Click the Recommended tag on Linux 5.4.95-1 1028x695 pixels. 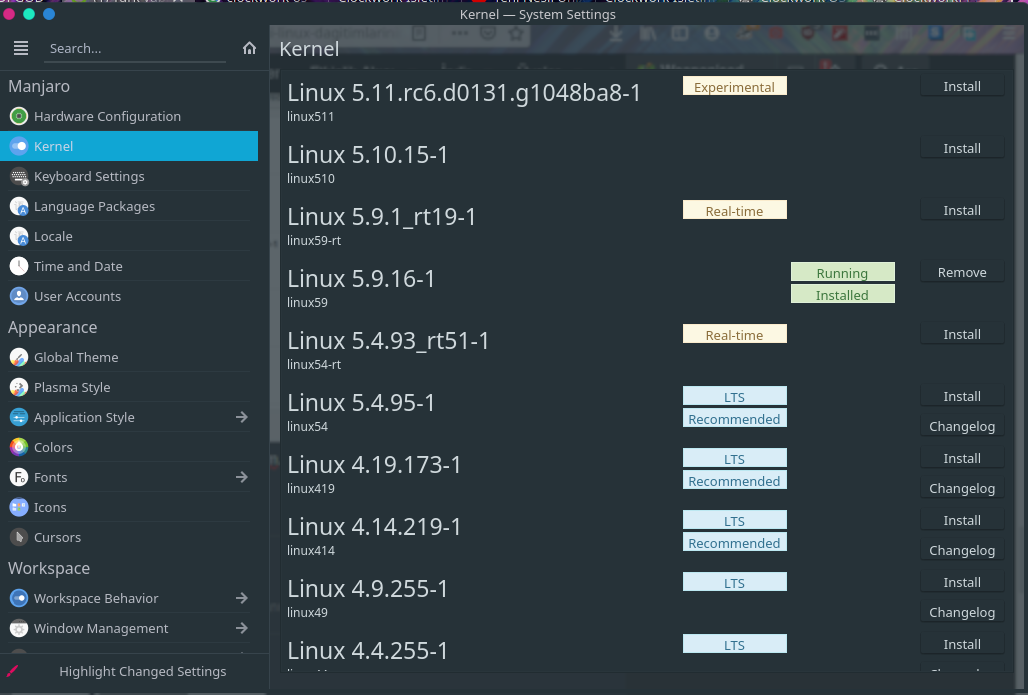pyautogui.click(x=734, y=418)
